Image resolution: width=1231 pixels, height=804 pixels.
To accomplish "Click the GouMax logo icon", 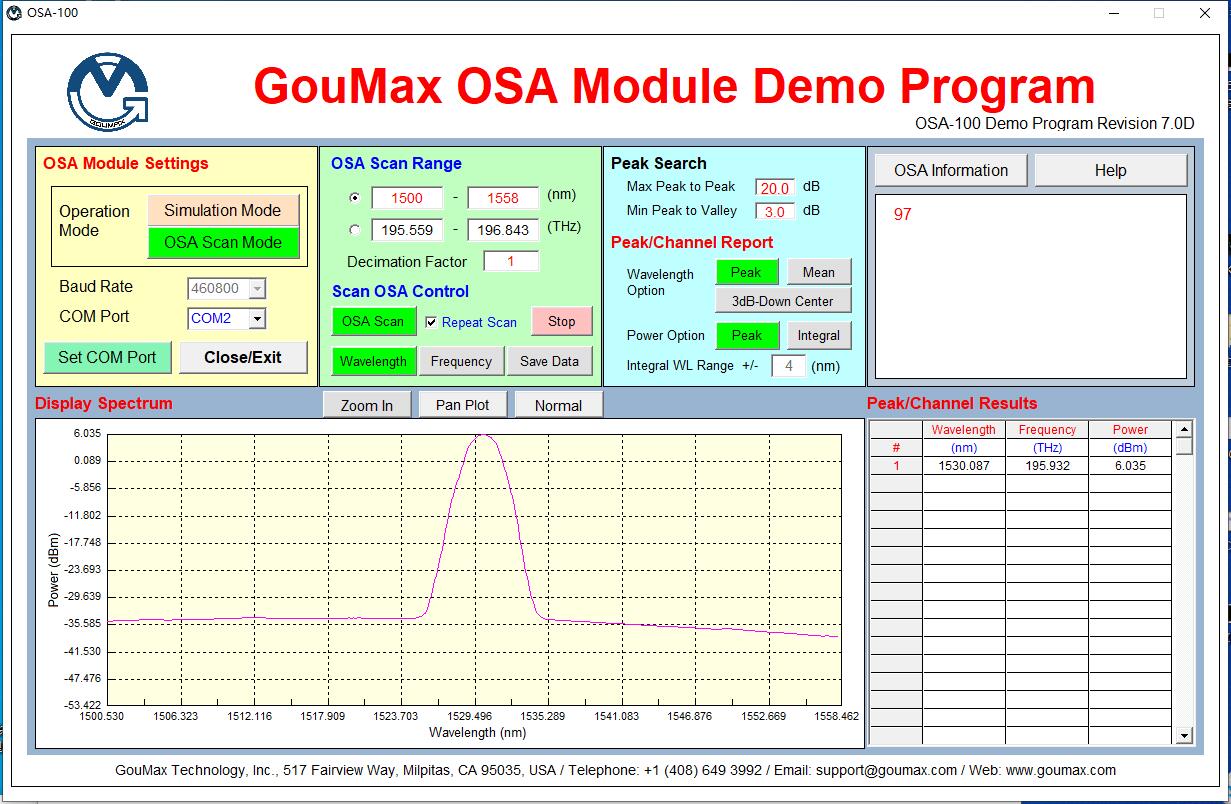I will tap(108, 91).
